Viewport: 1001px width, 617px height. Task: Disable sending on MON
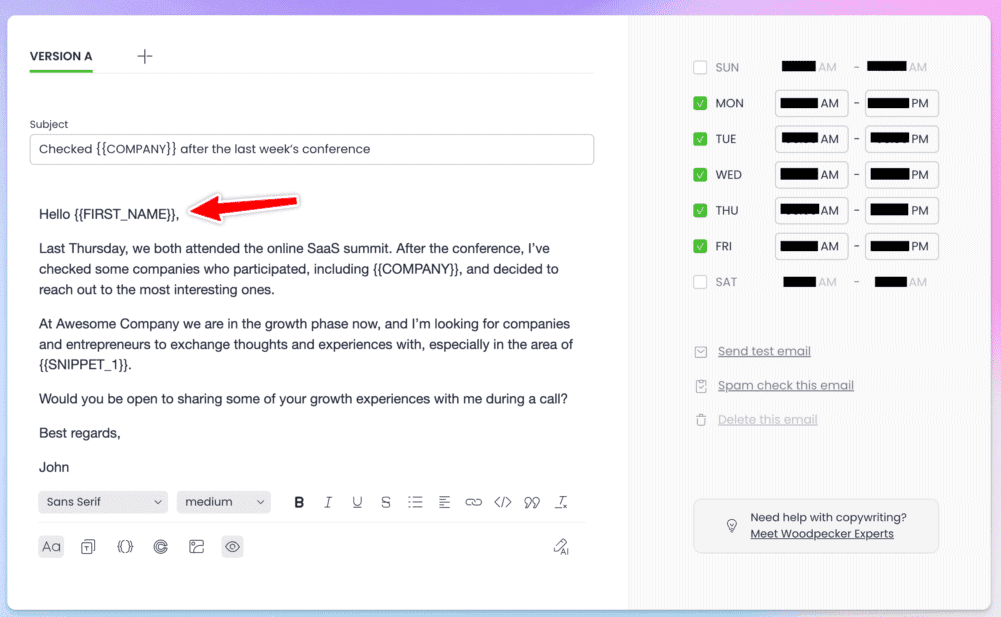[700, 103]
